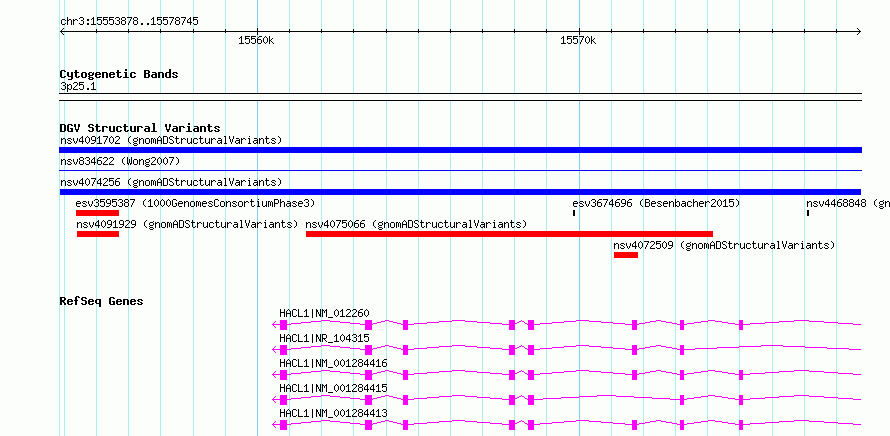Screen dimensions: 890x436
Task: Click the leftmost exon of NR_104315 transcript
Action: click(x=284, y=350)
